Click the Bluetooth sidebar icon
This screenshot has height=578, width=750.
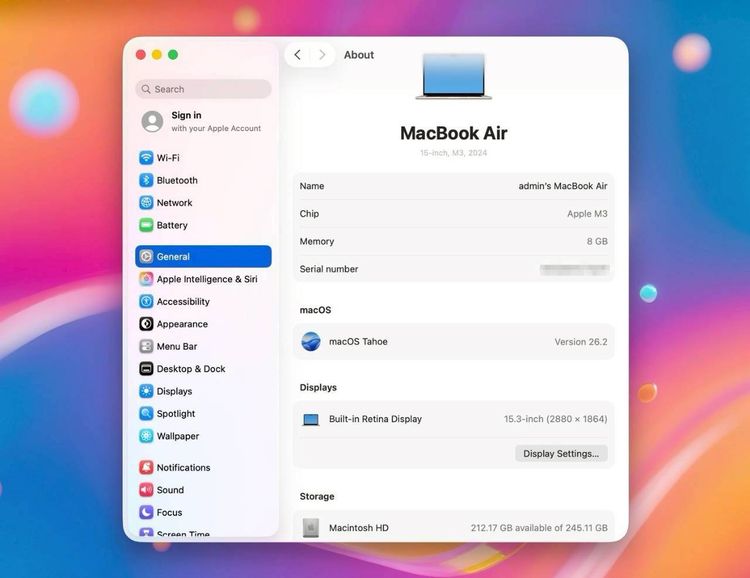146,180
